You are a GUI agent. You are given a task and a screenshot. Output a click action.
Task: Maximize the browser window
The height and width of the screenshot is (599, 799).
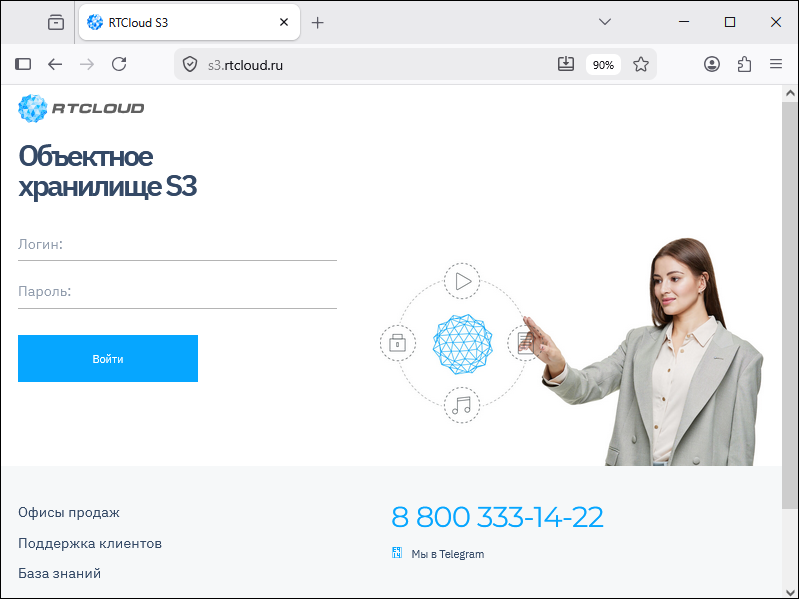[730, 22]
